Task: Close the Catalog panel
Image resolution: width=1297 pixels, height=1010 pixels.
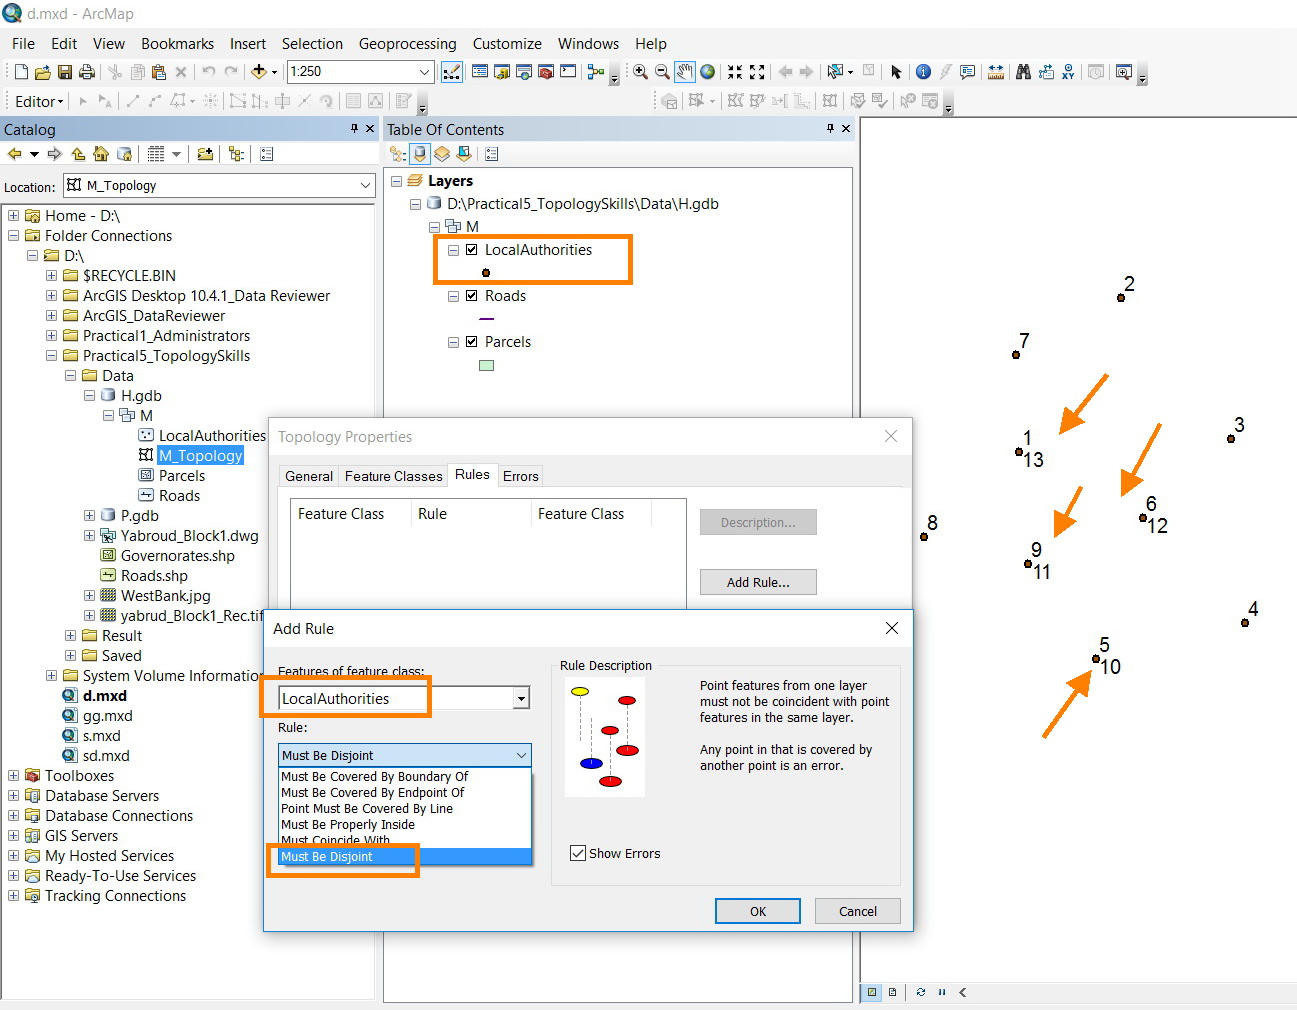Action: pos(370,129)
